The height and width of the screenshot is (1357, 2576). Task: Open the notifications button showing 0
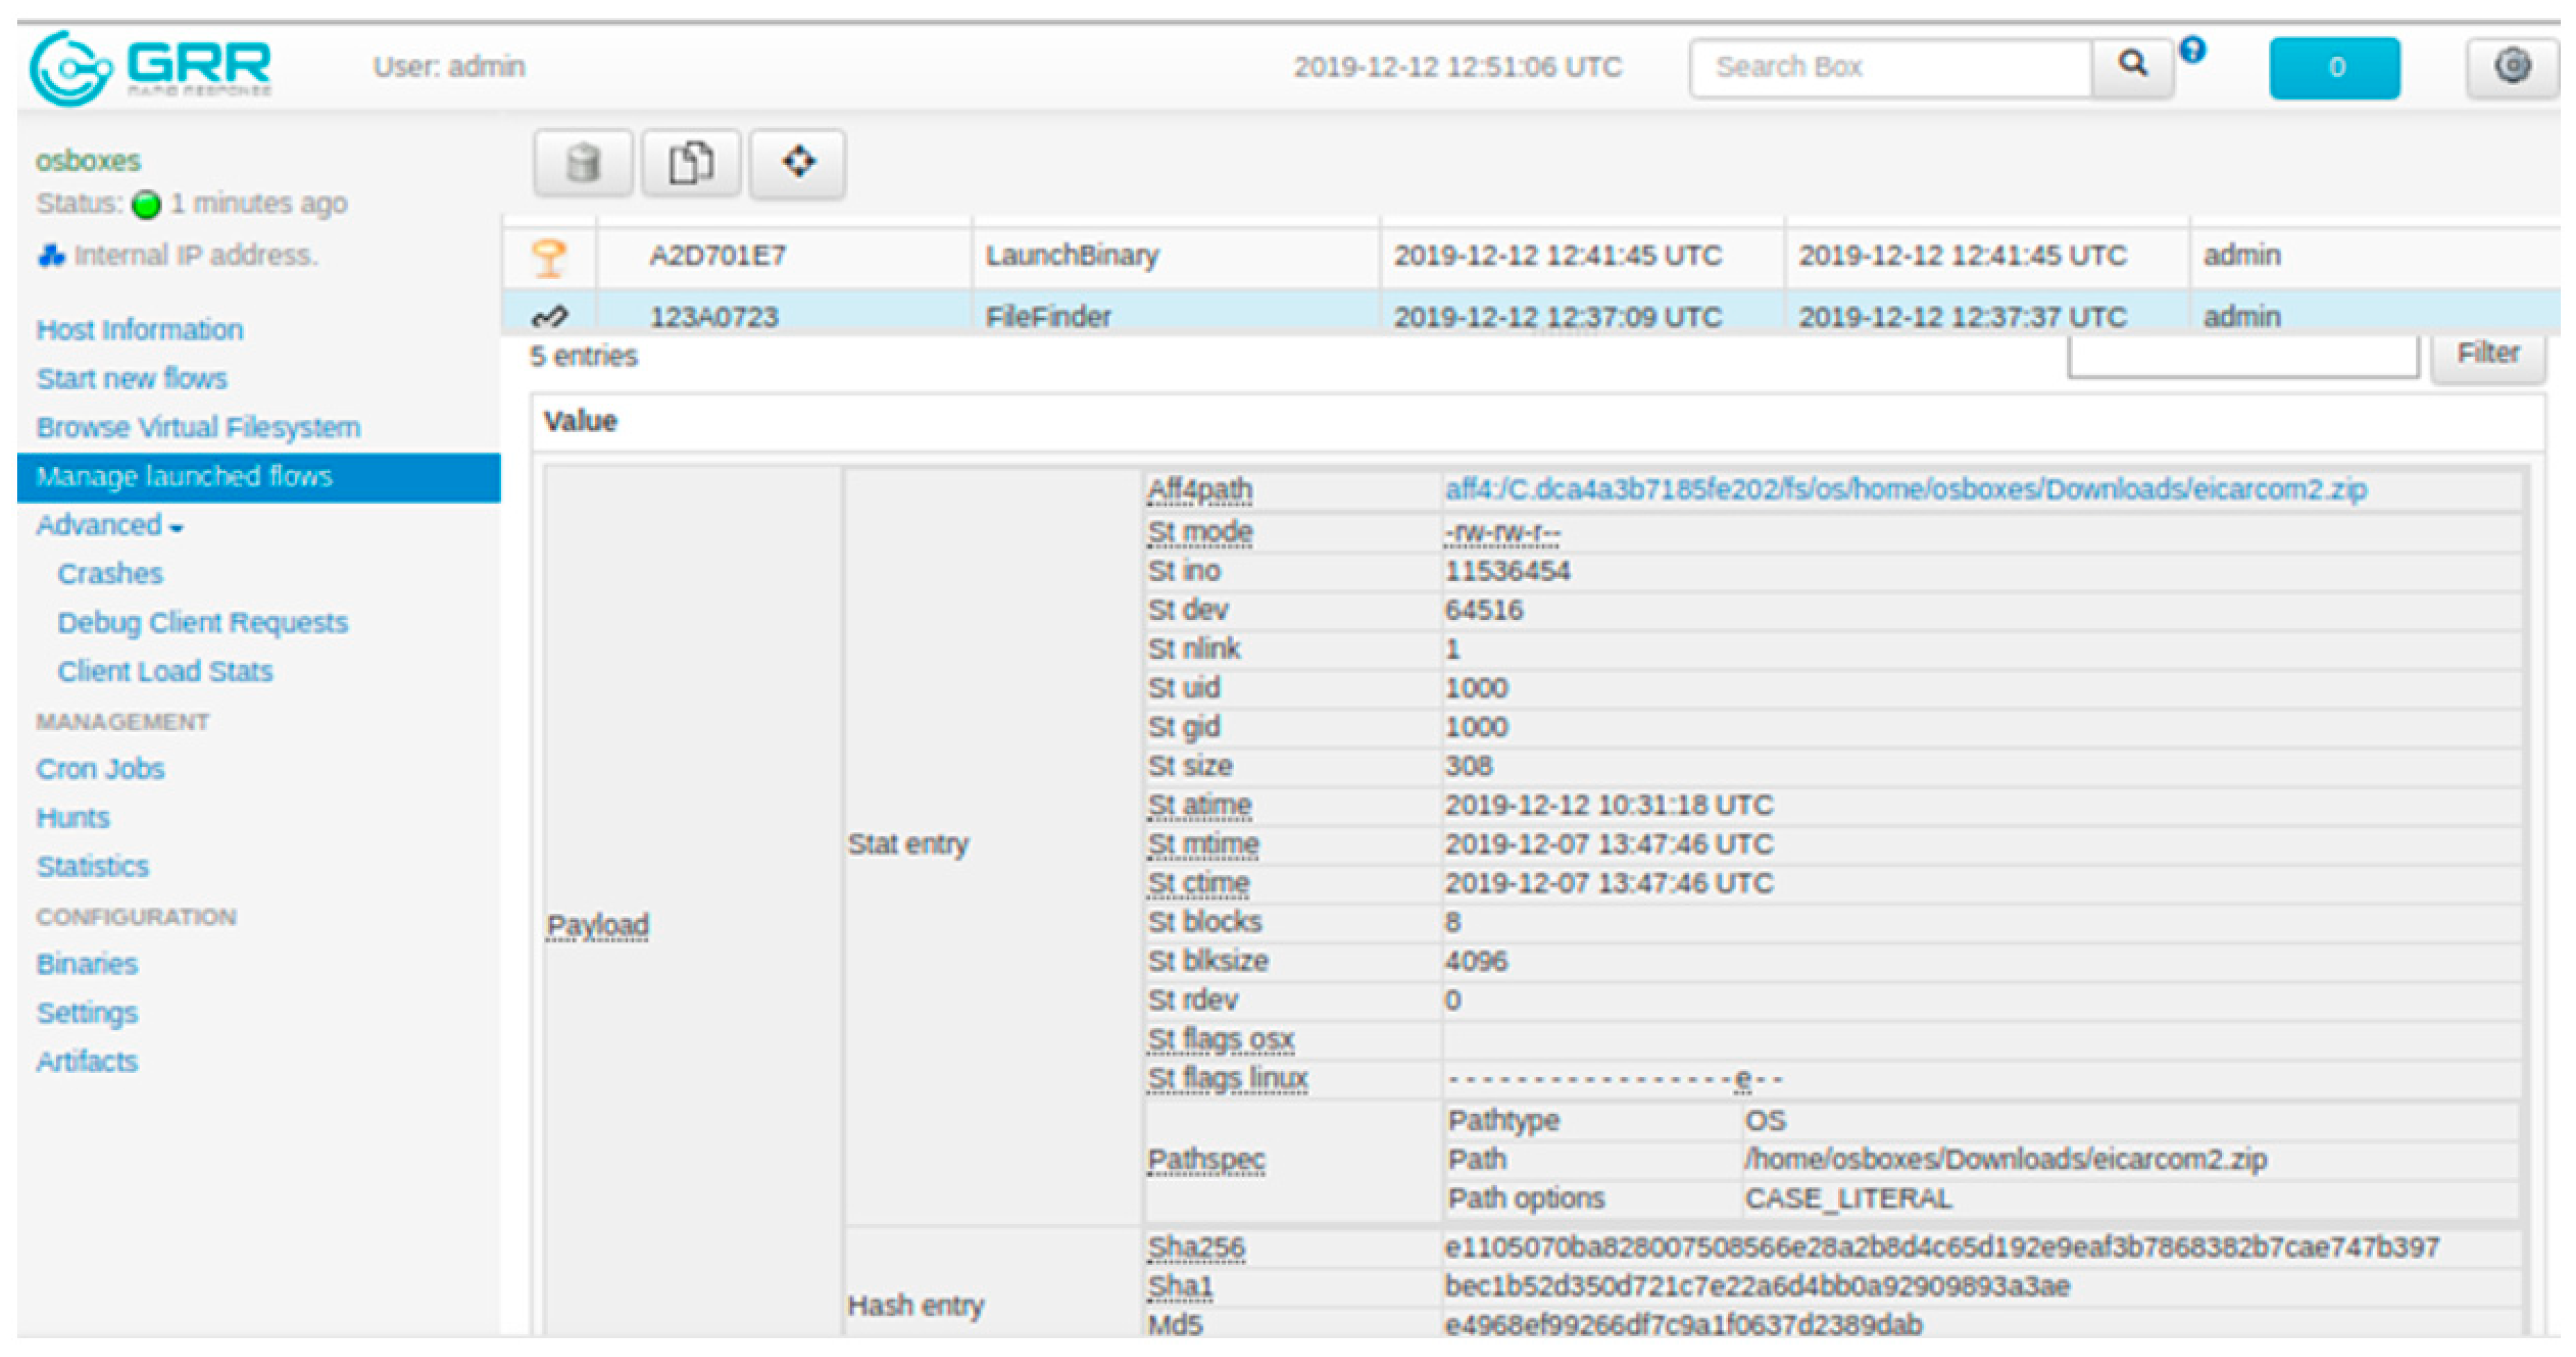click(x=2334, y=67)
